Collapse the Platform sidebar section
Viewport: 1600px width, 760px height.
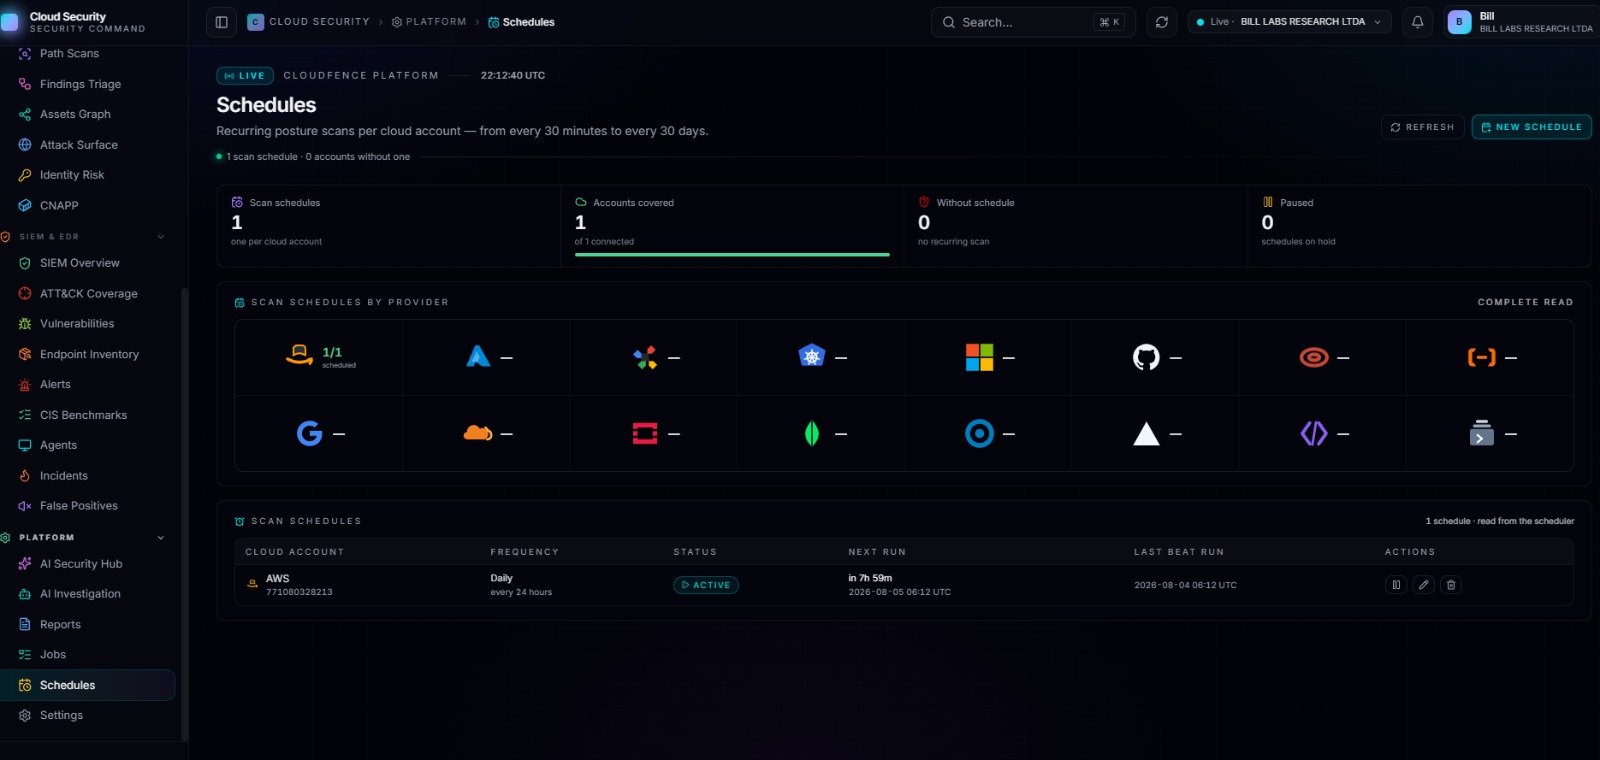tap(161, 538)
